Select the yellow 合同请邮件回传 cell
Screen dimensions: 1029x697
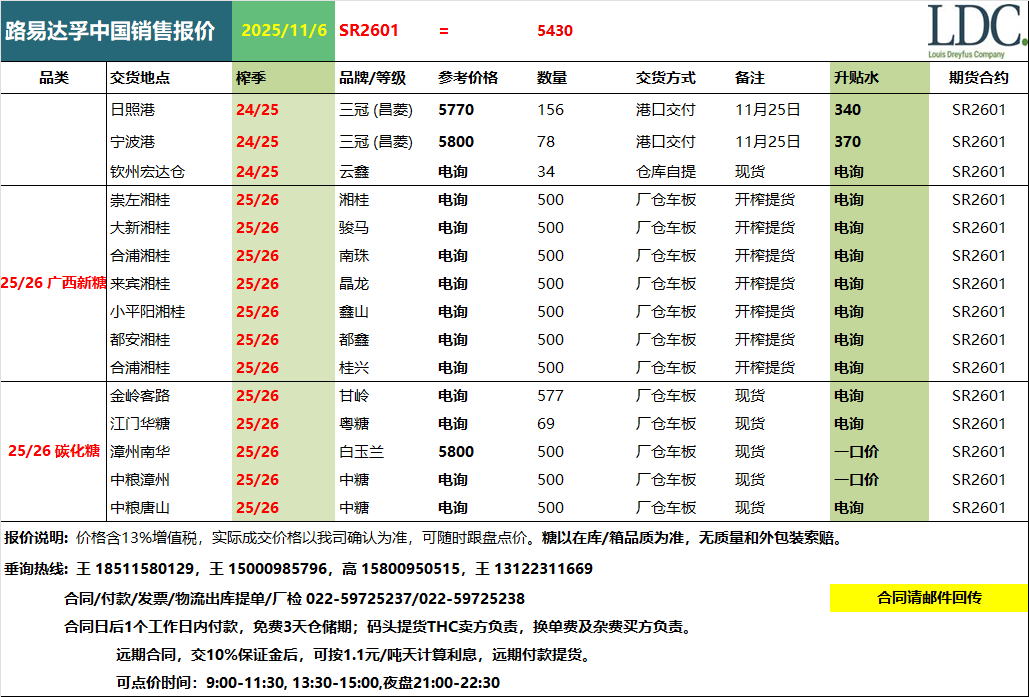click(928, 598)
